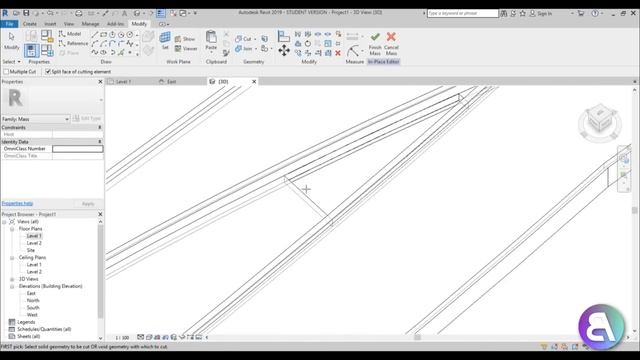
Task: Click the red Delete icon
Action: (x=338, y=53)
